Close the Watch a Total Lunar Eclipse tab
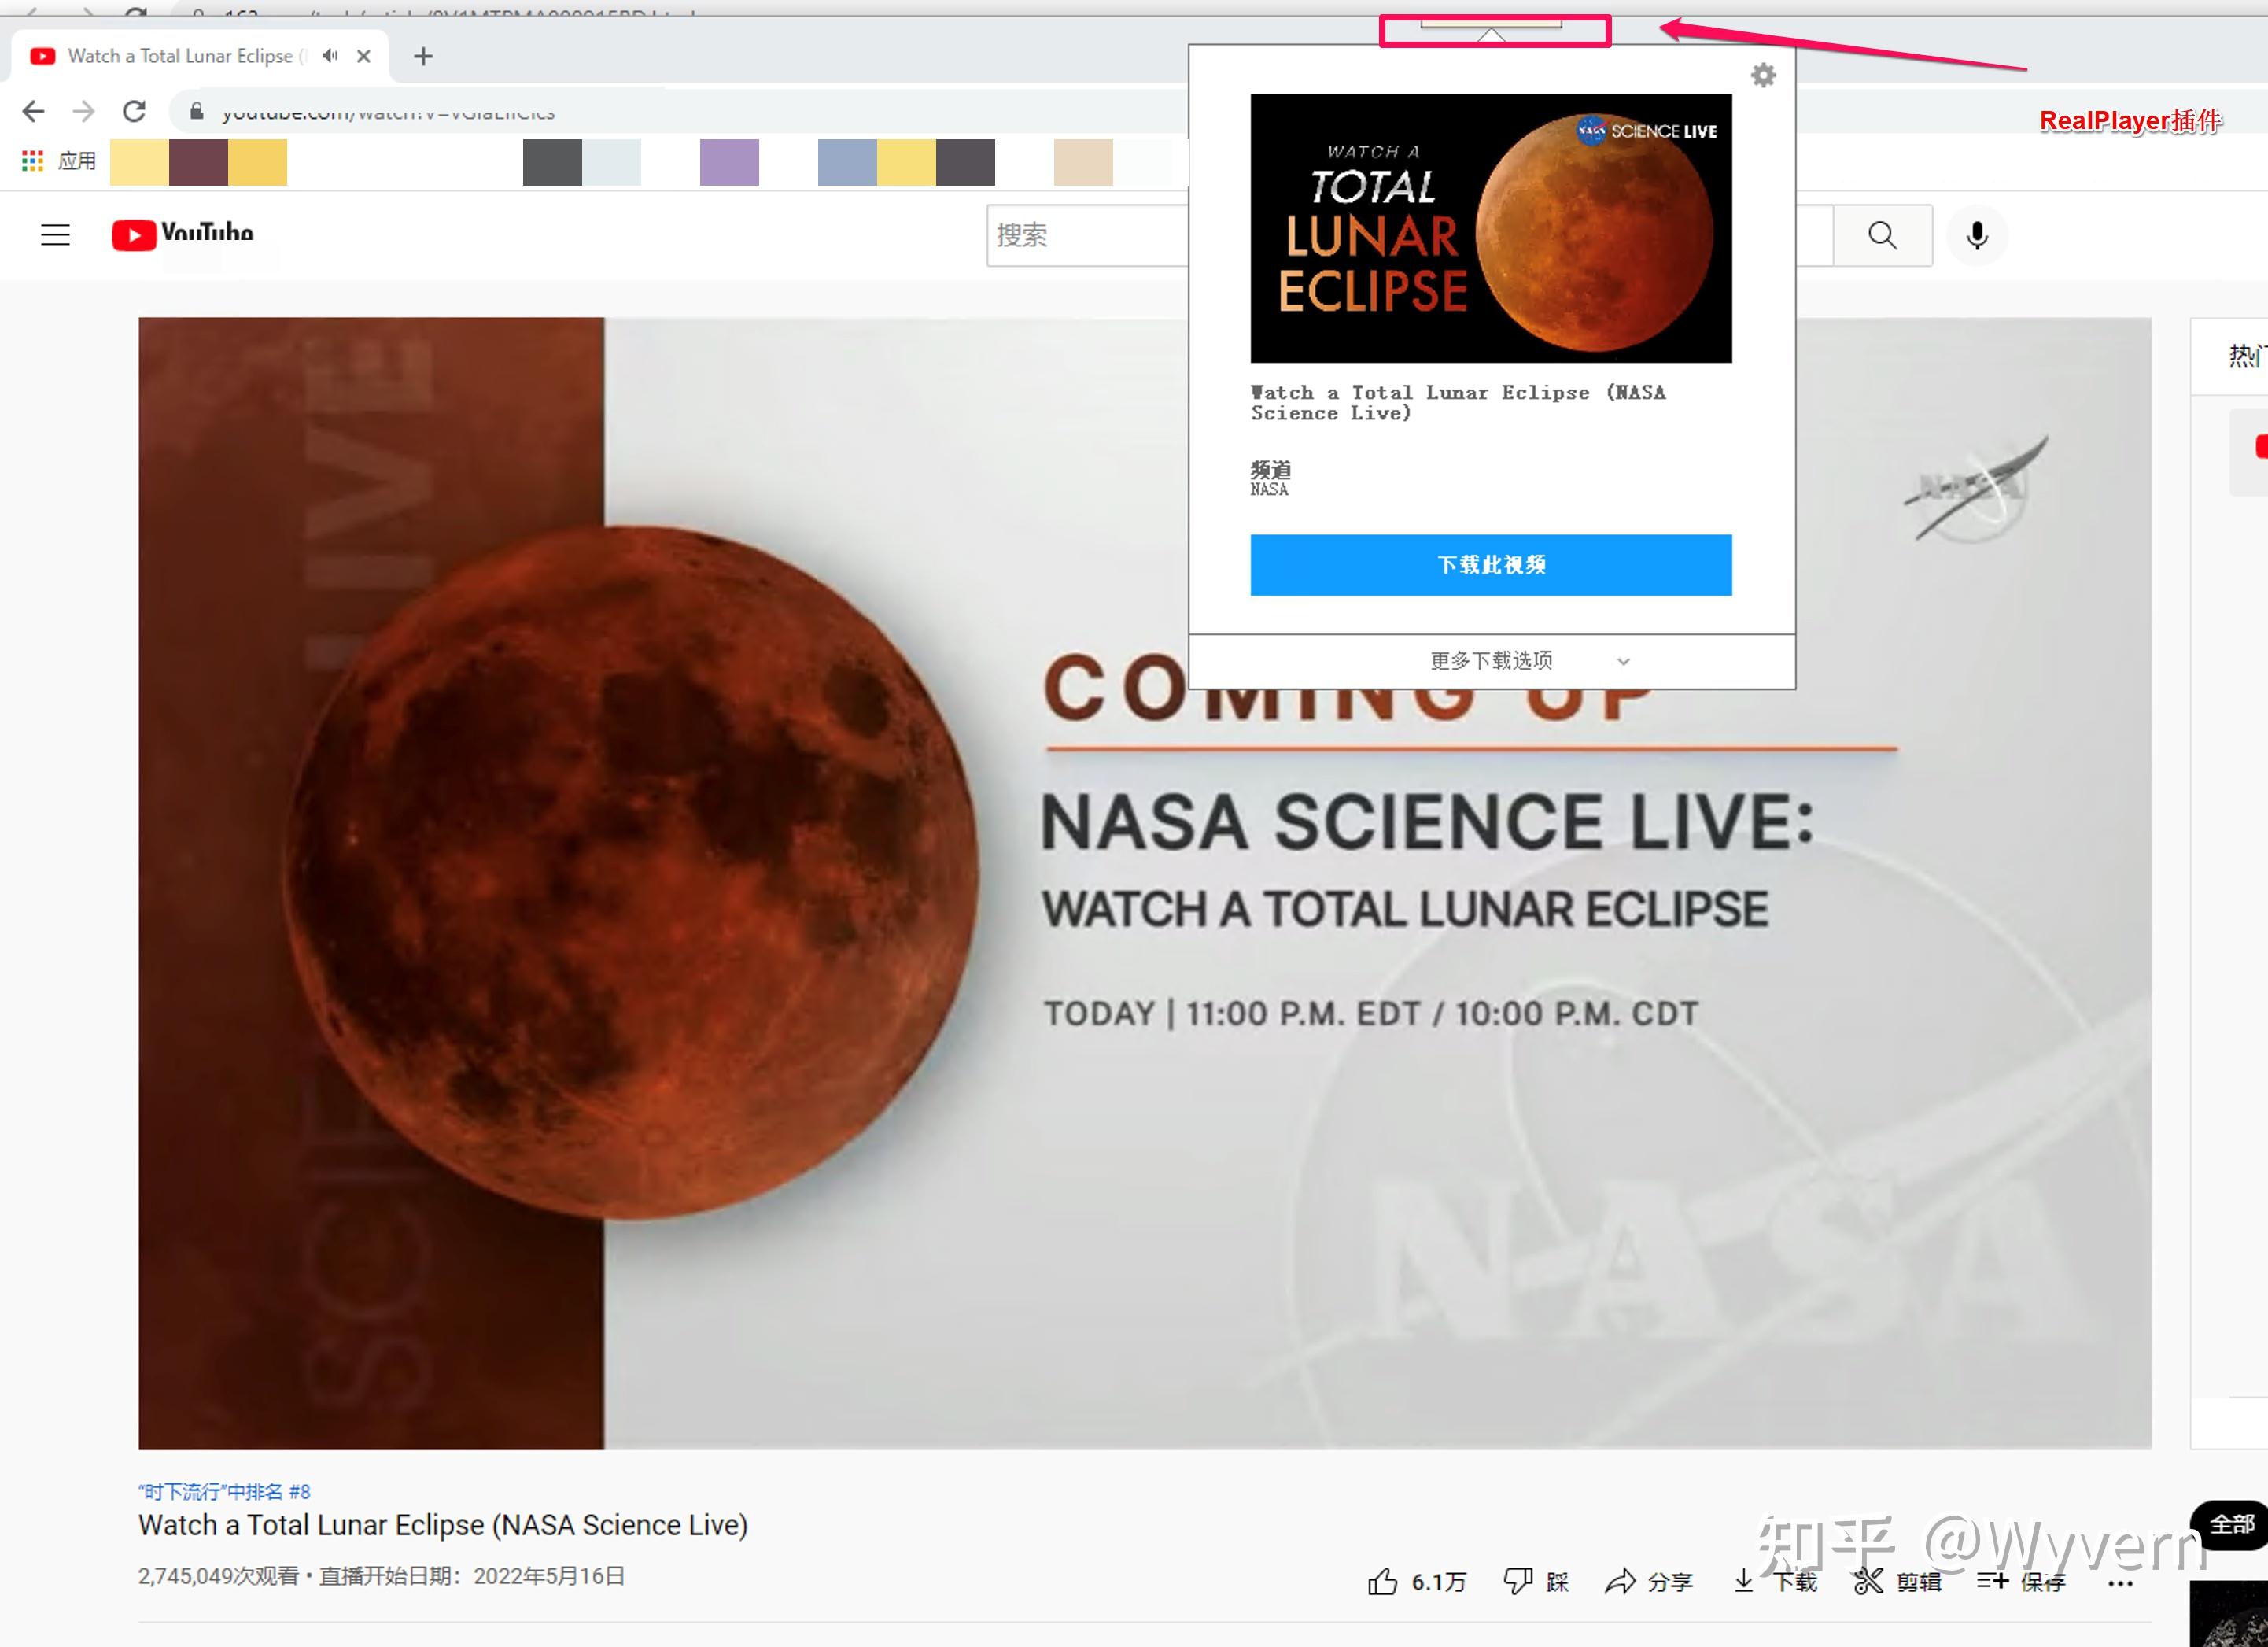Image resolution: width=2268 pixels, height=1647 pixels. [364, 56]
